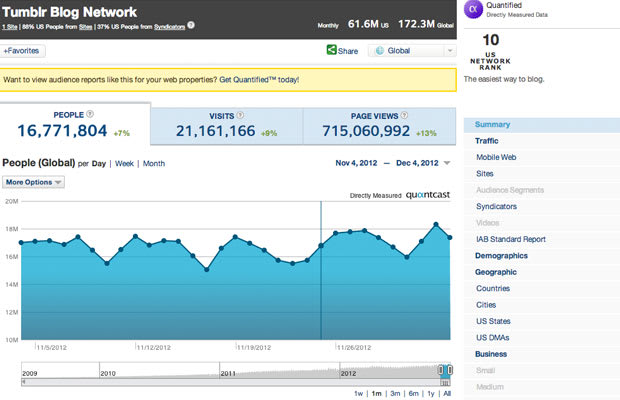Click the 1 Site link in header
The image size is (620, 400).
tap(9, 27)
